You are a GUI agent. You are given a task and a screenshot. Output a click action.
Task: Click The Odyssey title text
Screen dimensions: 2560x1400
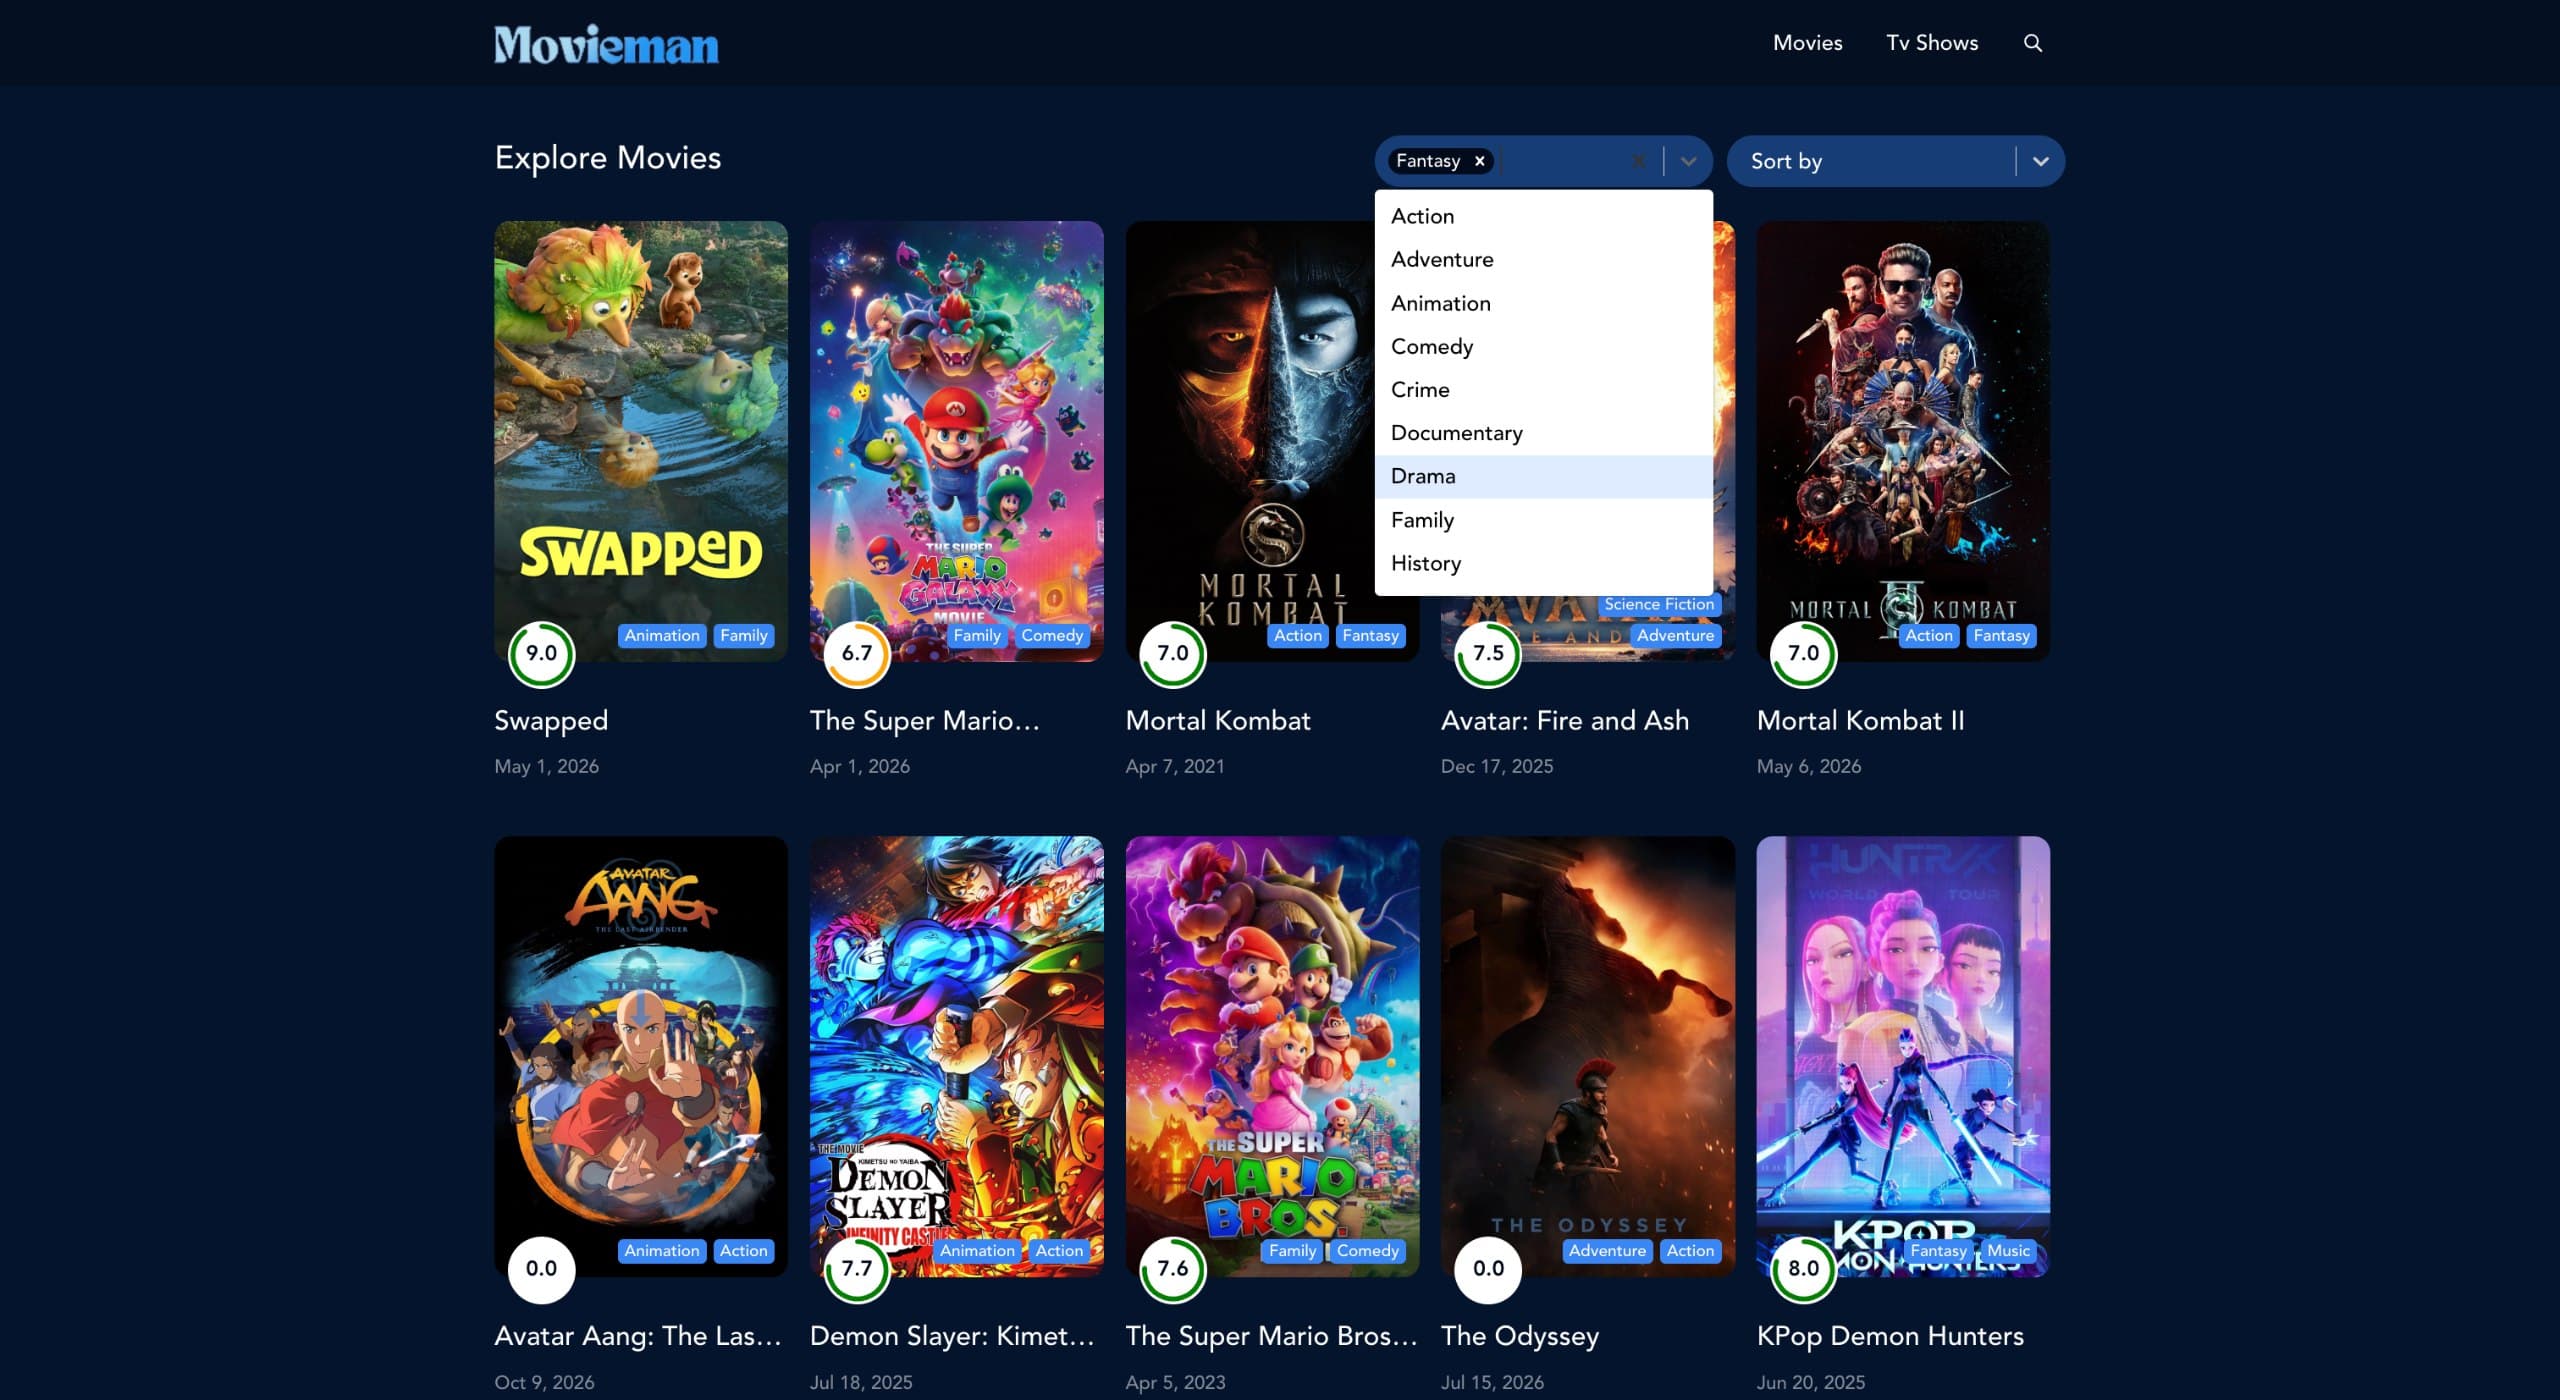tap(1520, 1336)
